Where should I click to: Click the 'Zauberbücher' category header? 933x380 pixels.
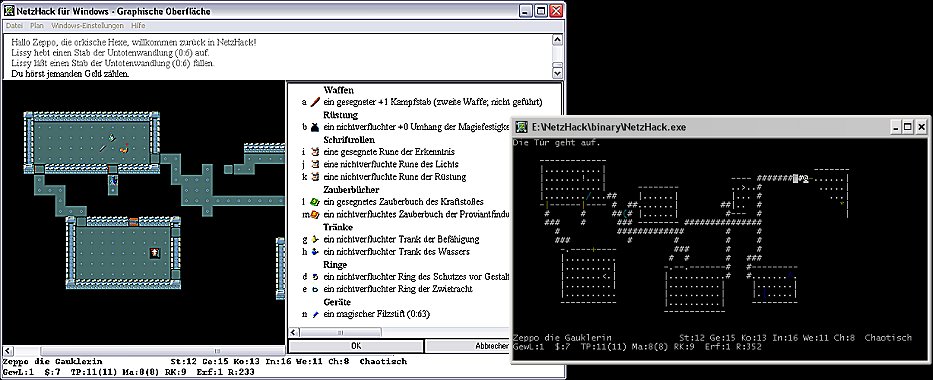(x=351, y=189)
